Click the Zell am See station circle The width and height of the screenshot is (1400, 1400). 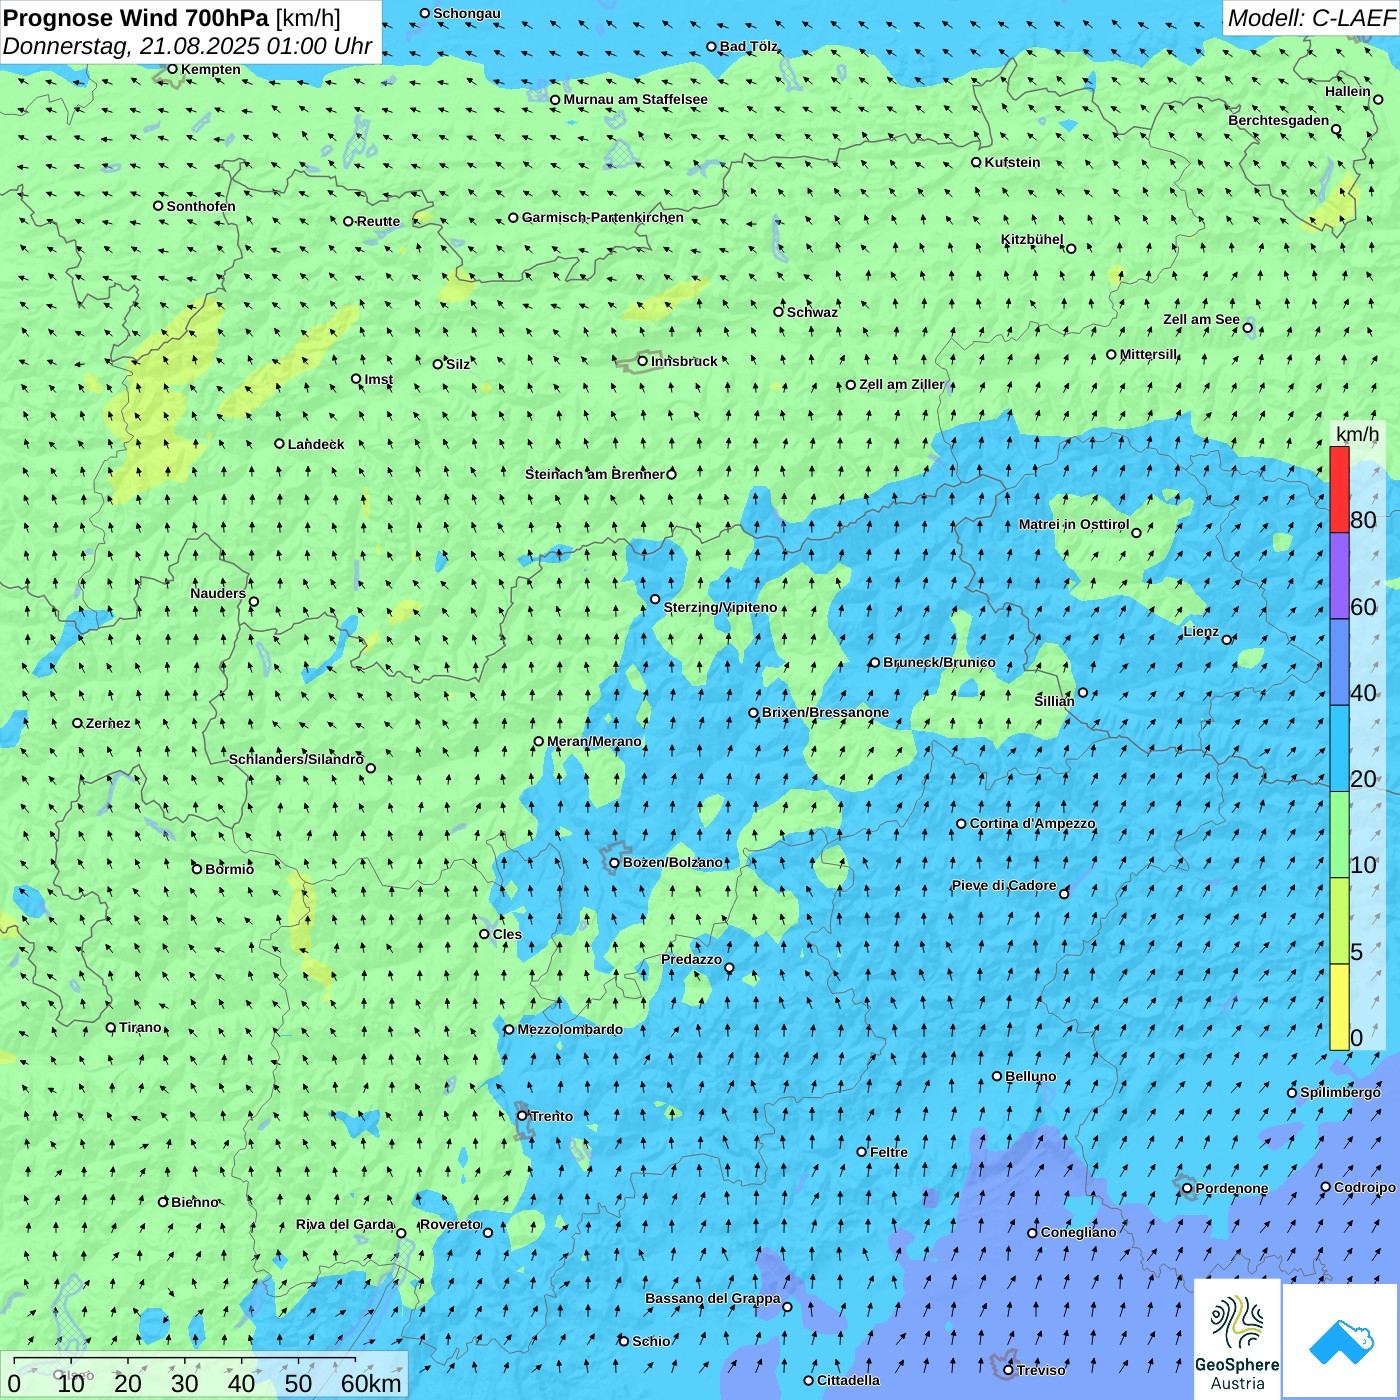pyautogui.click(x=1247, y=328)
